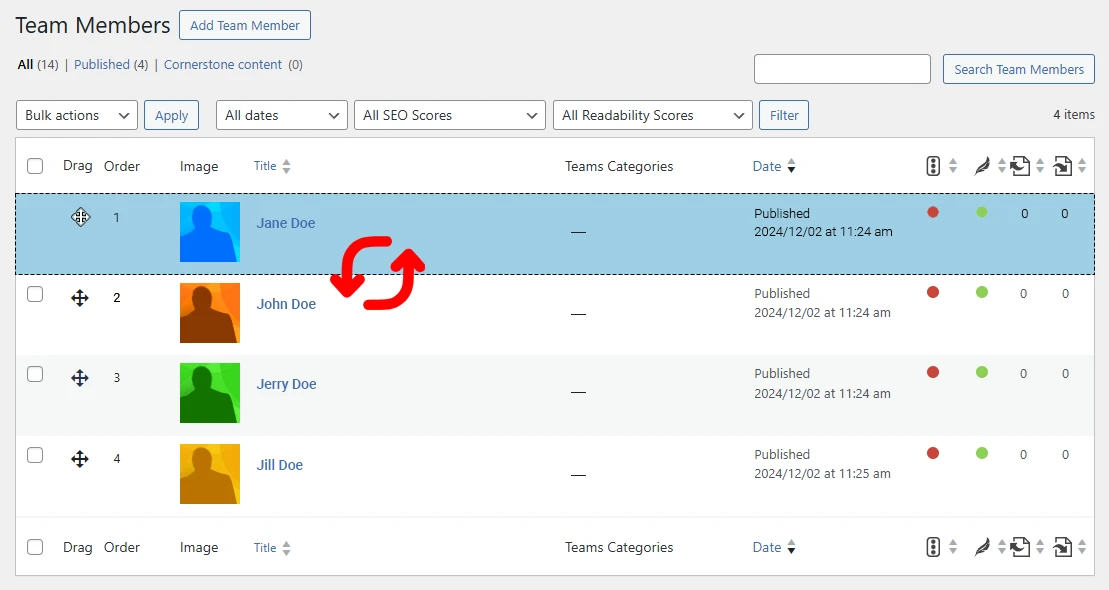The height and width of the screenshot is (590, 1109).
Task: Click the Add Team Member button
Action: click(244, 25)
